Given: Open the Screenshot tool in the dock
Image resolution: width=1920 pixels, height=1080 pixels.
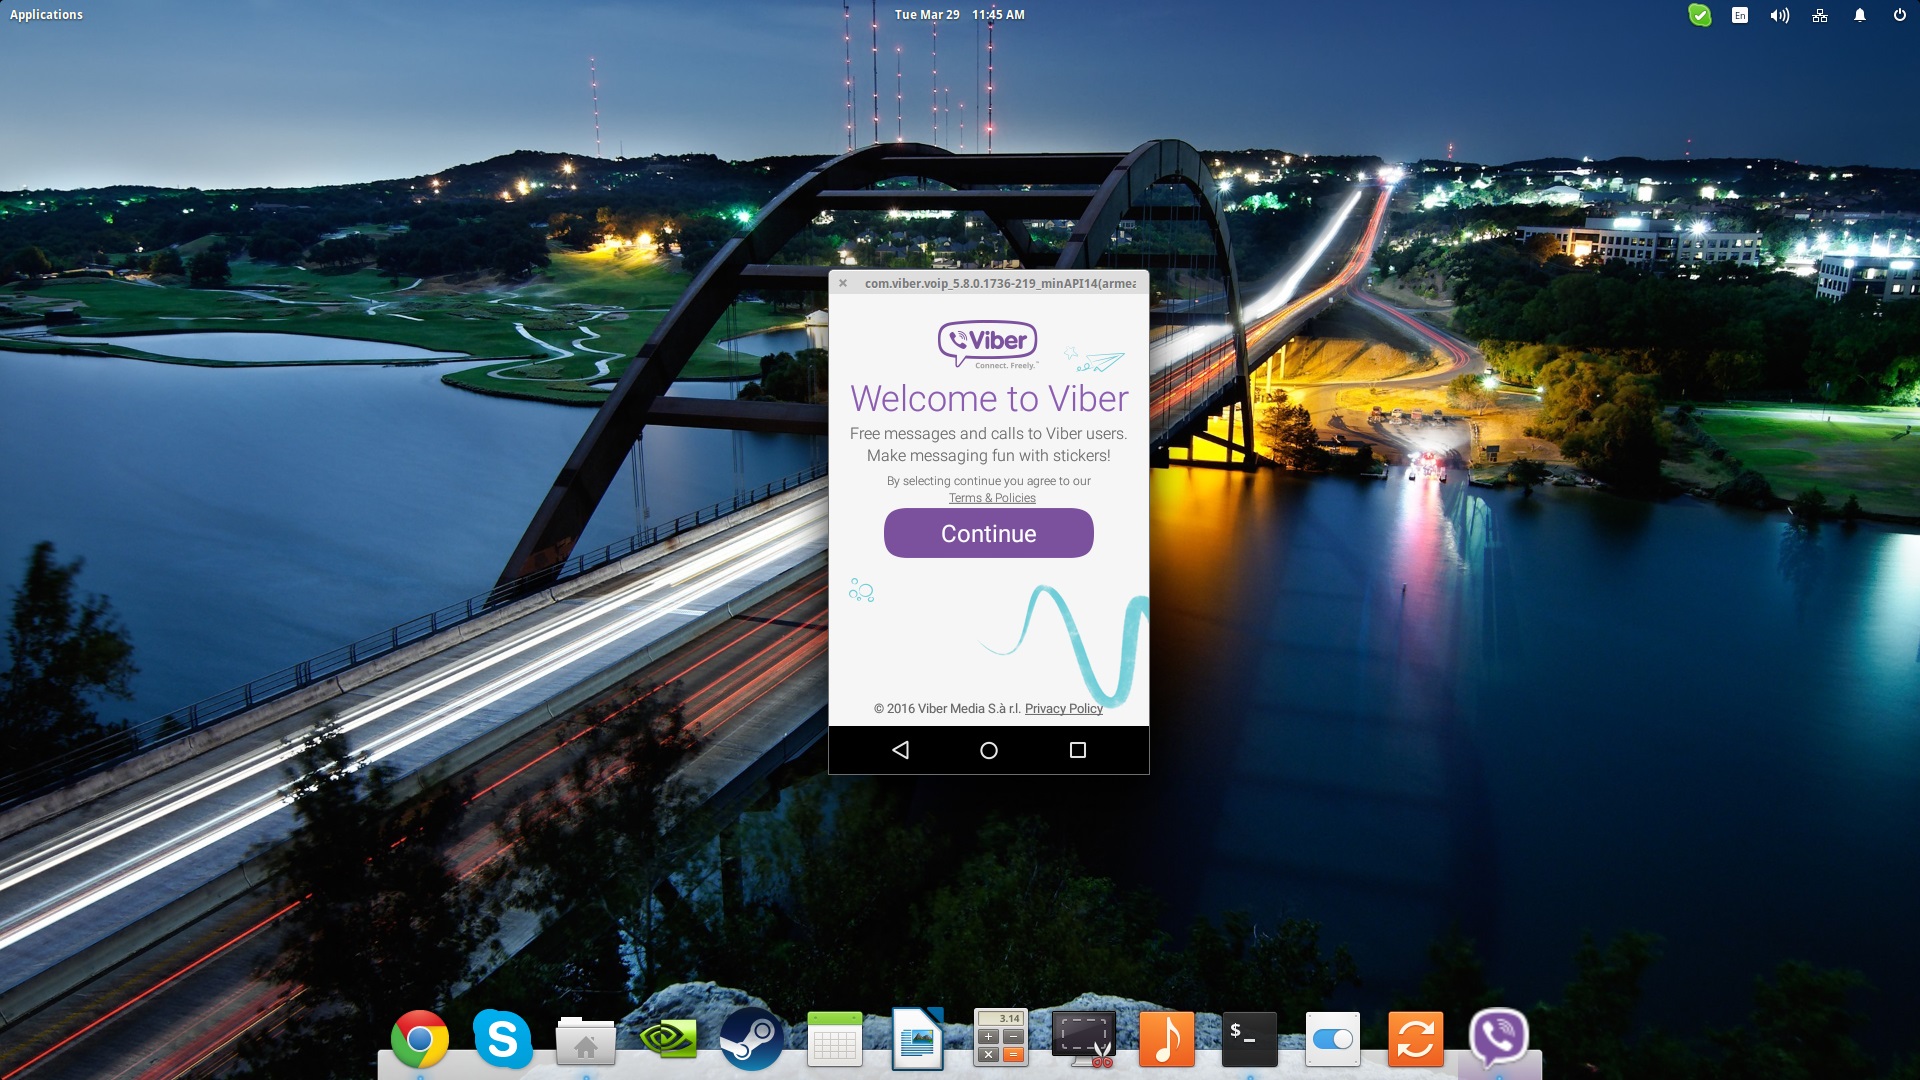Looking at the screenshot, I should 1084,1038.
